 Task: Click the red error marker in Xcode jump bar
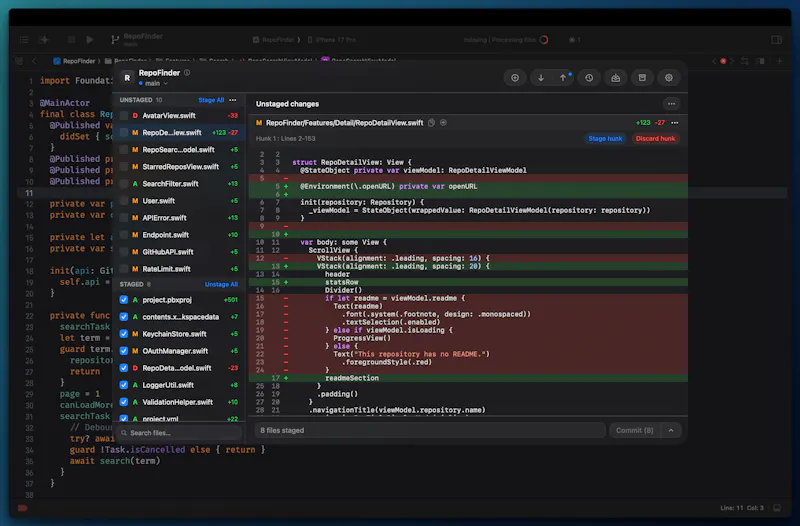tap(723, 61)
